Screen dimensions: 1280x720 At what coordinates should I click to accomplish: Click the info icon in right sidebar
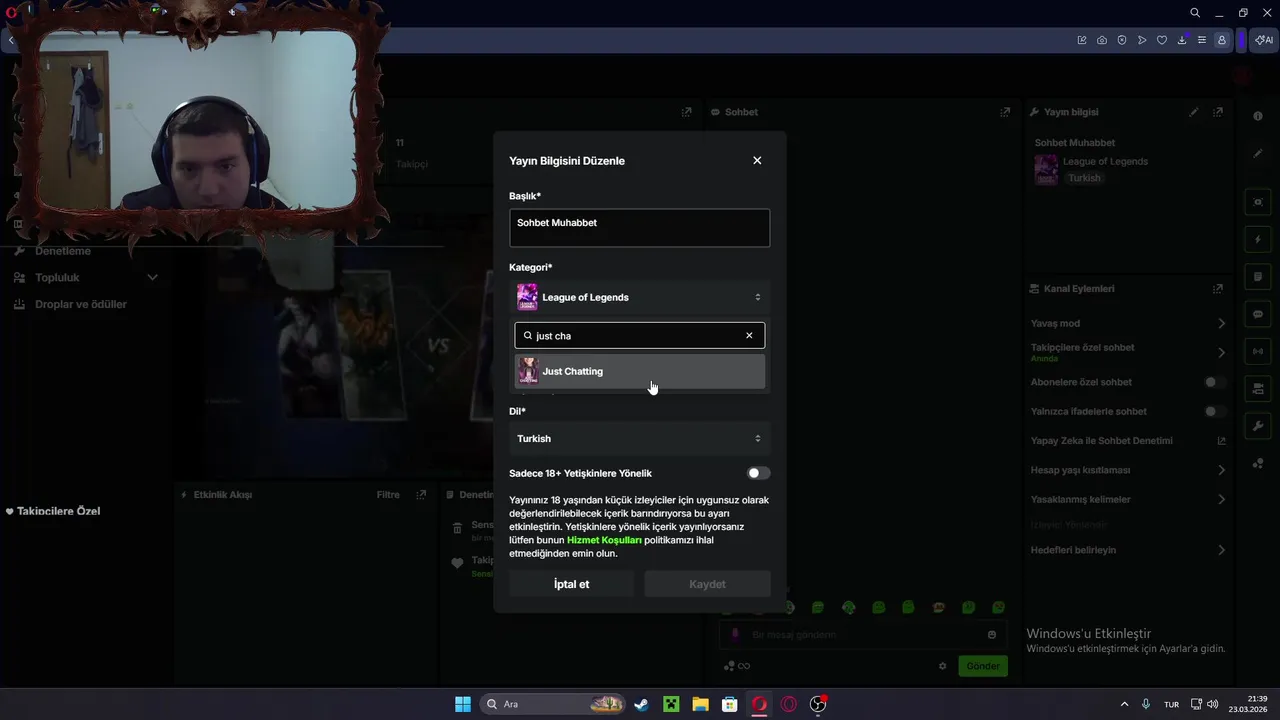point(1258,116)
